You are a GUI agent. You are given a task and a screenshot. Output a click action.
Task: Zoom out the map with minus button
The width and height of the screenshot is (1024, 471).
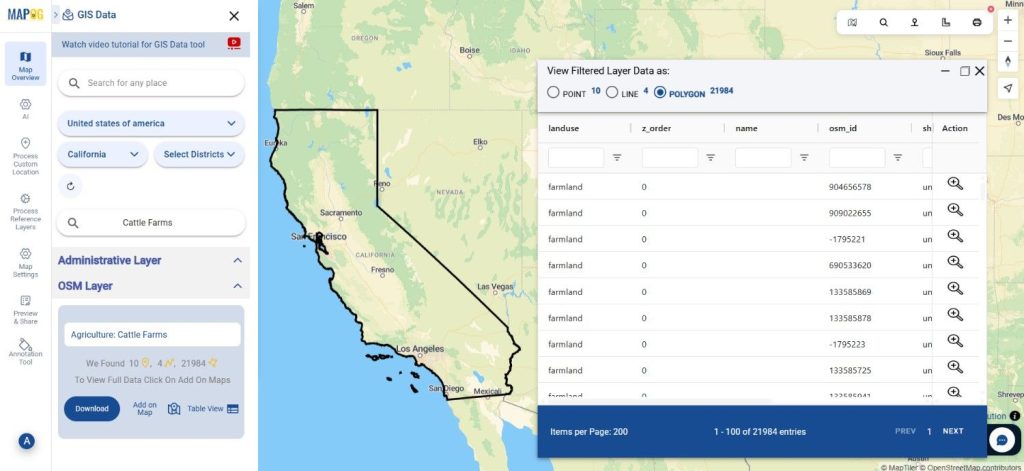(1008, 41)
